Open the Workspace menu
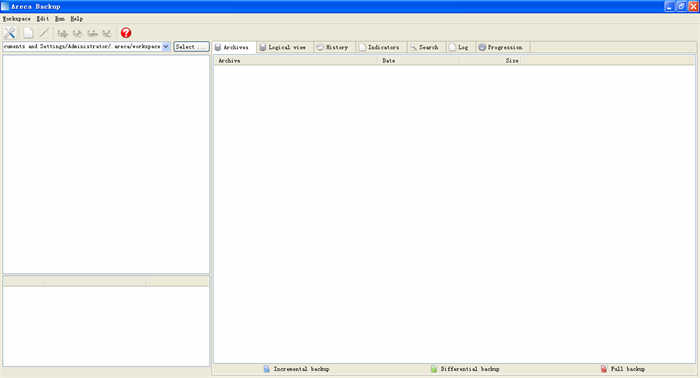This screenshot has width=700, height=378. [17, 19]
